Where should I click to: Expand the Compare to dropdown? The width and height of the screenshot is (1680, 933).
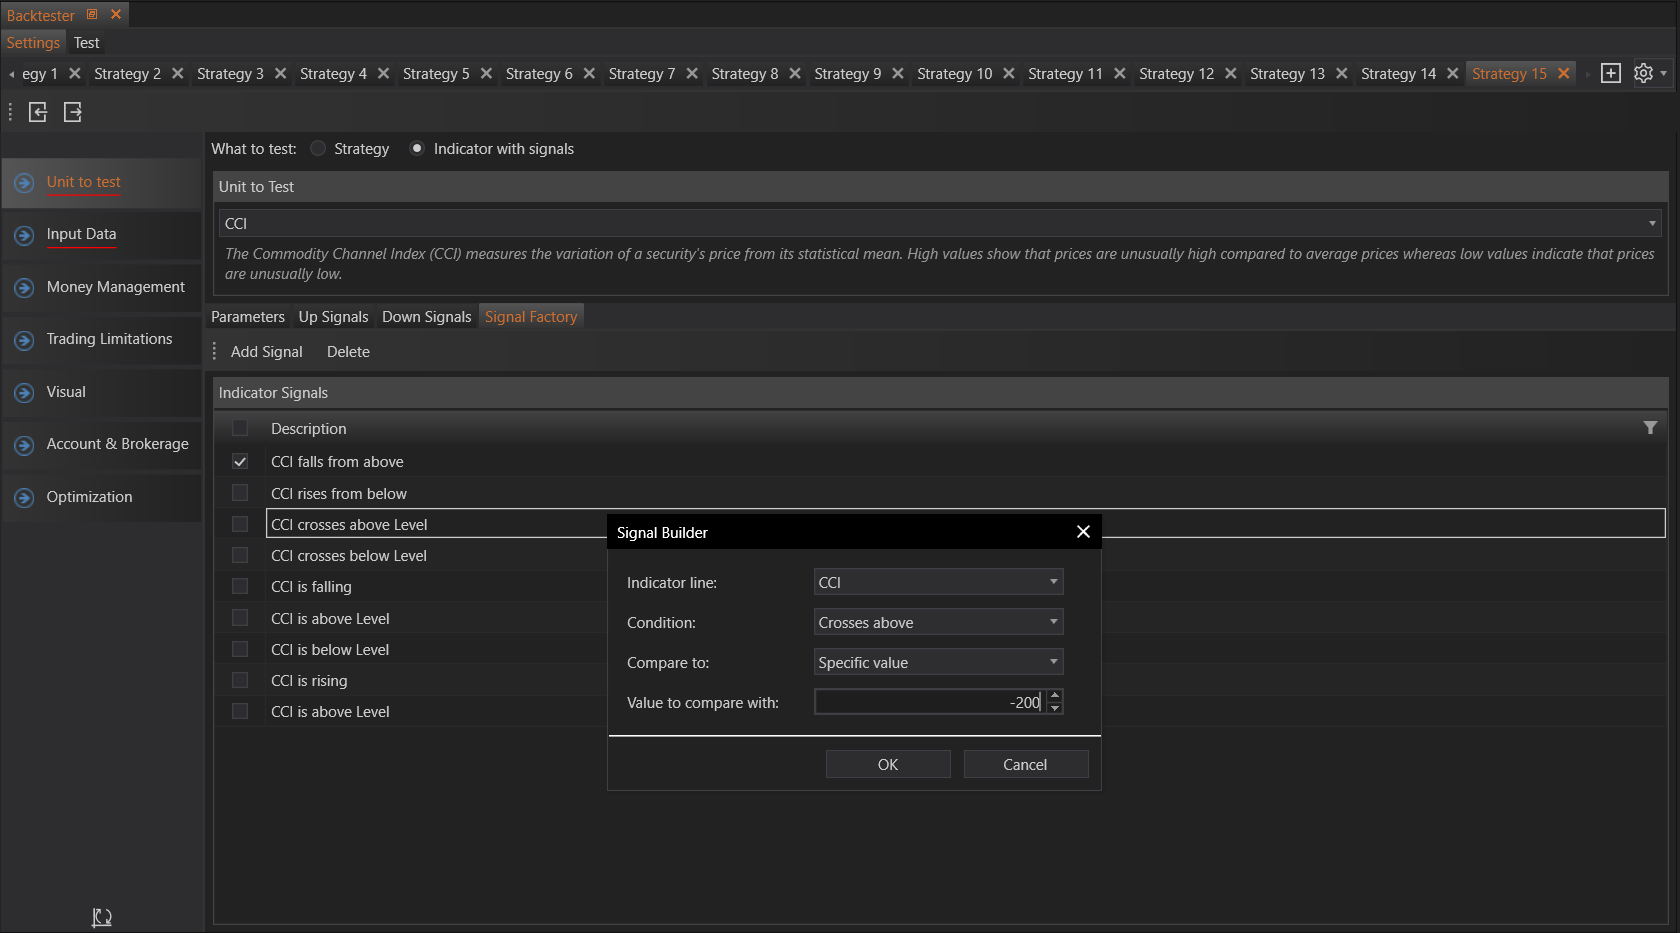(938, 662)
